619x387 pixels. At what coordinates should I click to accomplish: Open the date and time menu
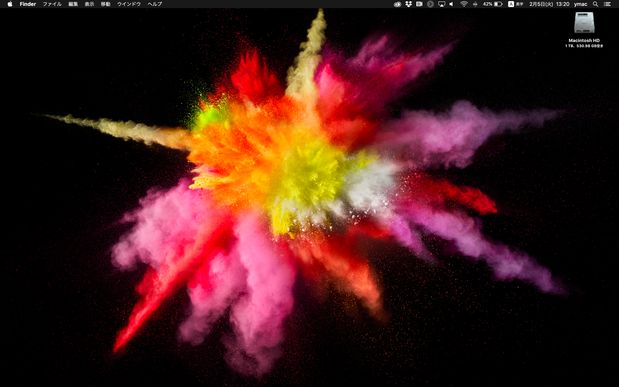point(549,4)
